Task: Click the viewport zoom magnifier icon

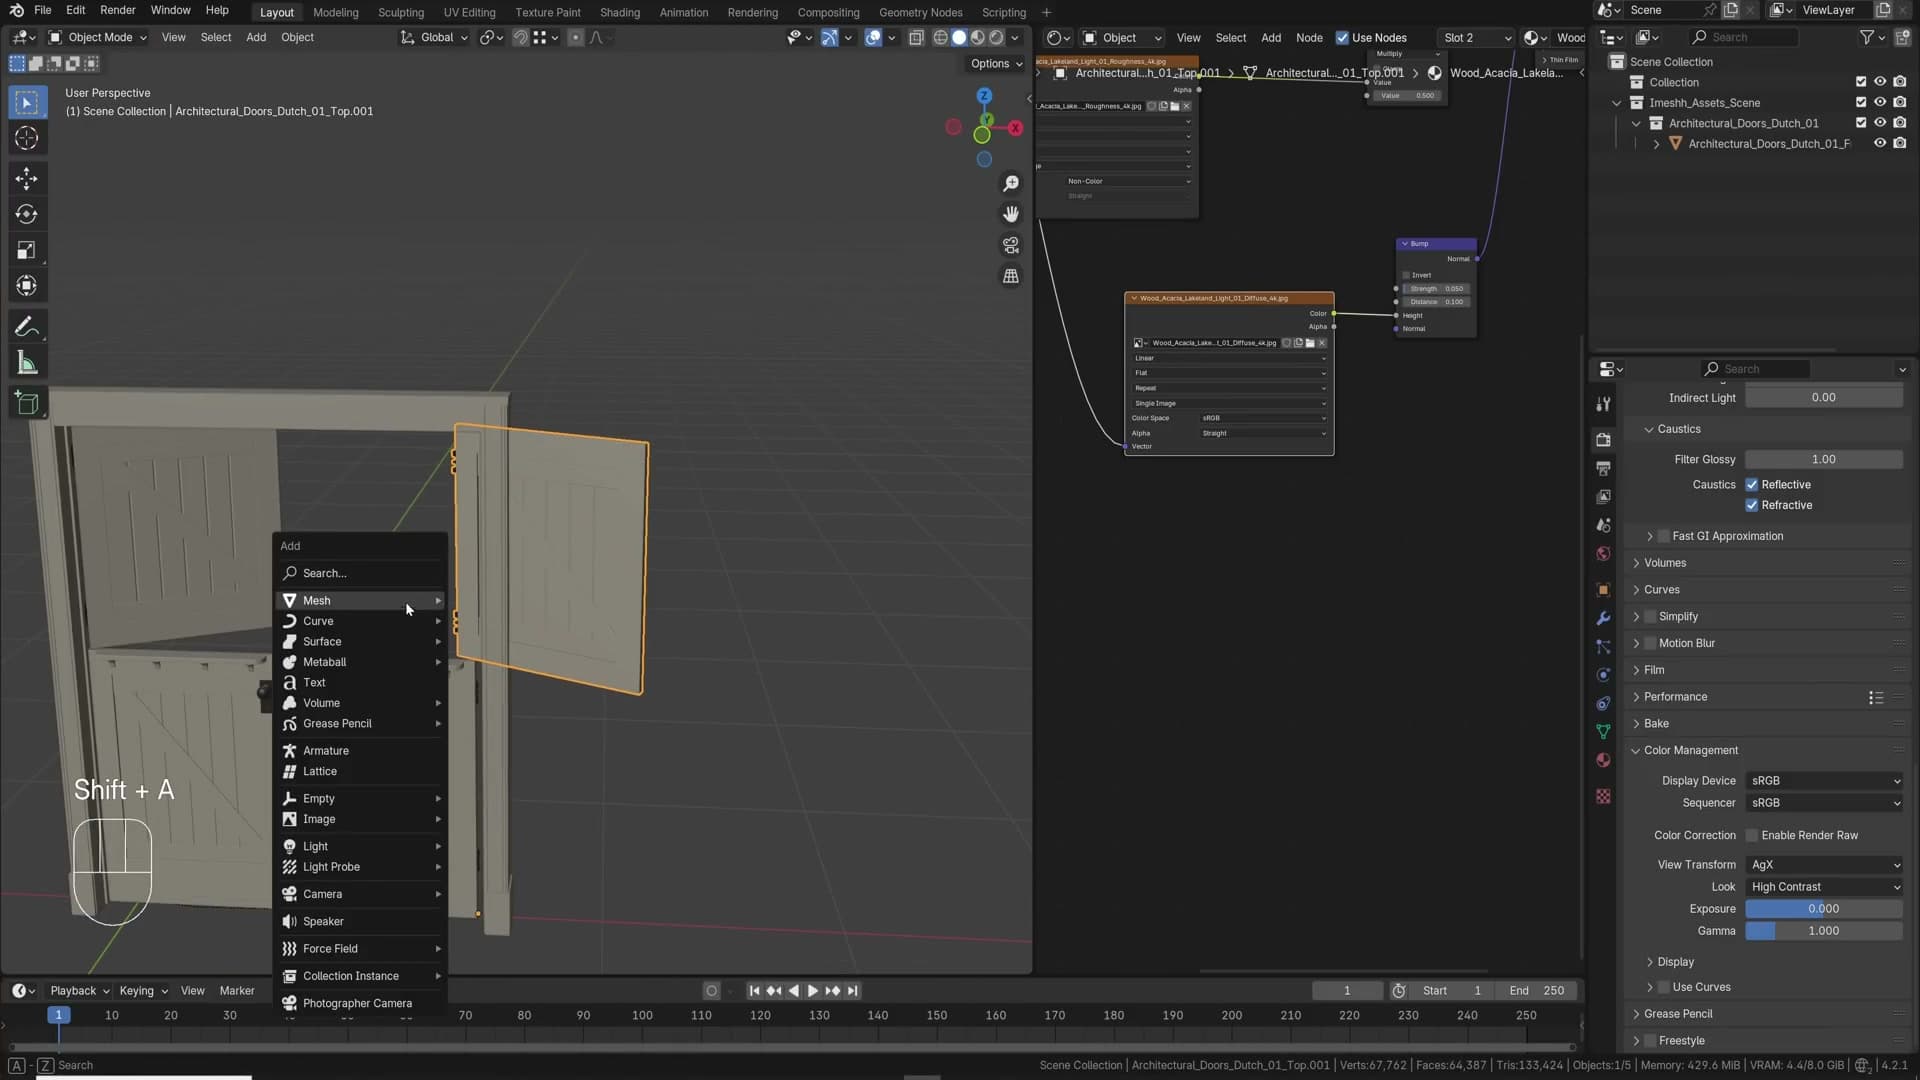Action: (1011, 184)
